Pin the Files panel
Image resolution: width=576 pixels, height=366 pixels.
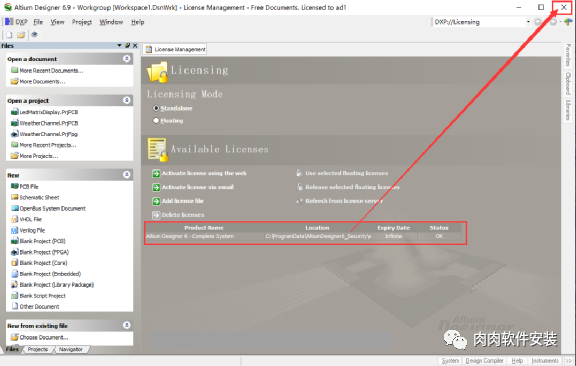click(127, 46)
